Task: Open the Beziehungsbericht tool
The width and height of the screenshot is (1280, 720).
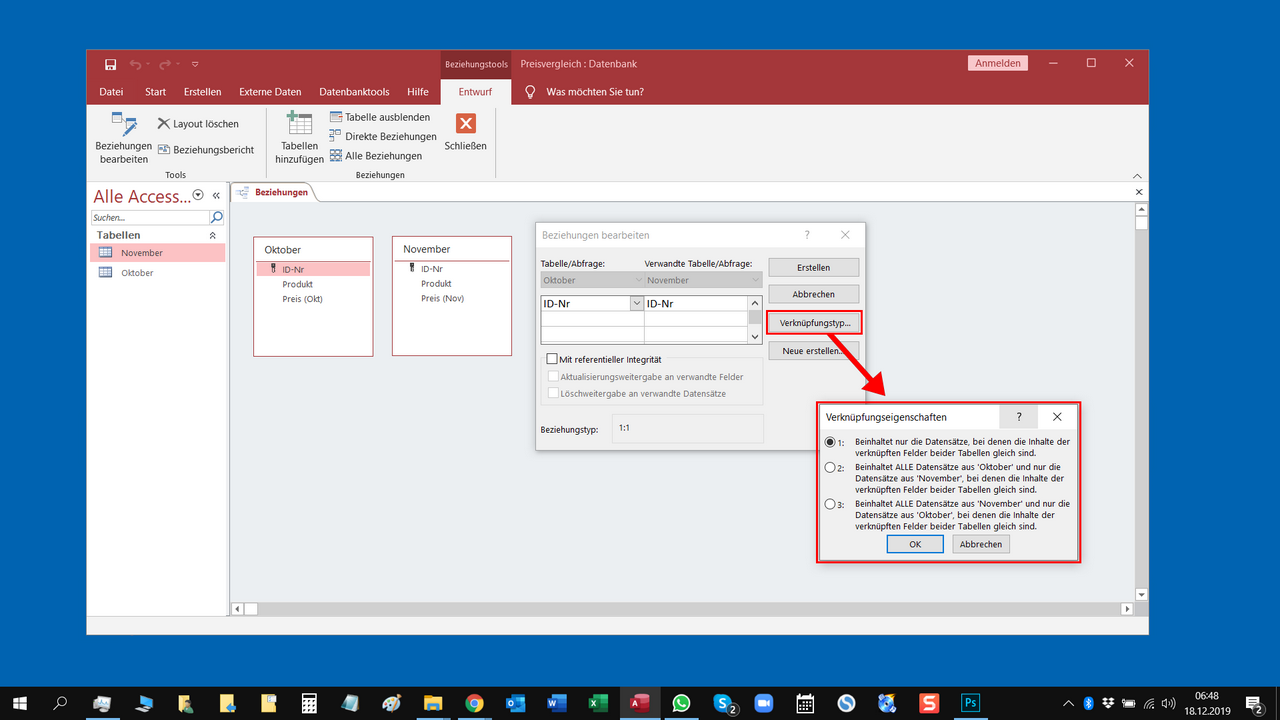Action: (x=206, y=150)
